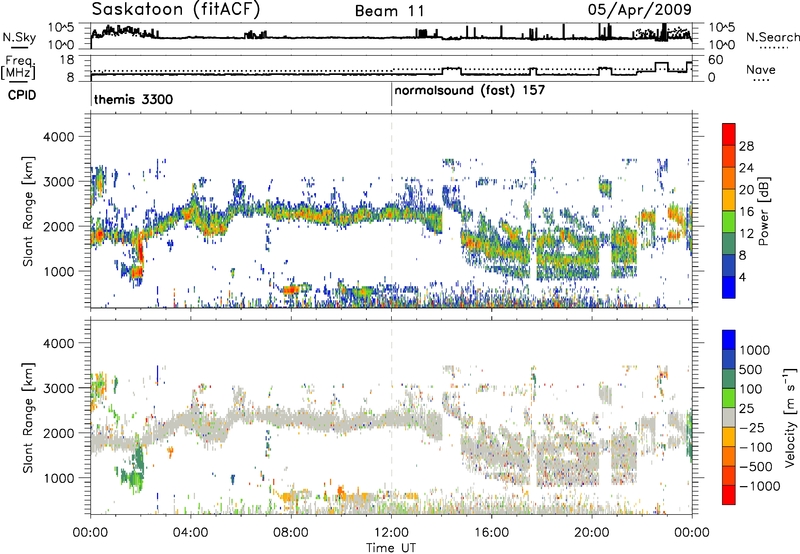Click the '-100' velocity colorbar tick

tap(758, 447)
